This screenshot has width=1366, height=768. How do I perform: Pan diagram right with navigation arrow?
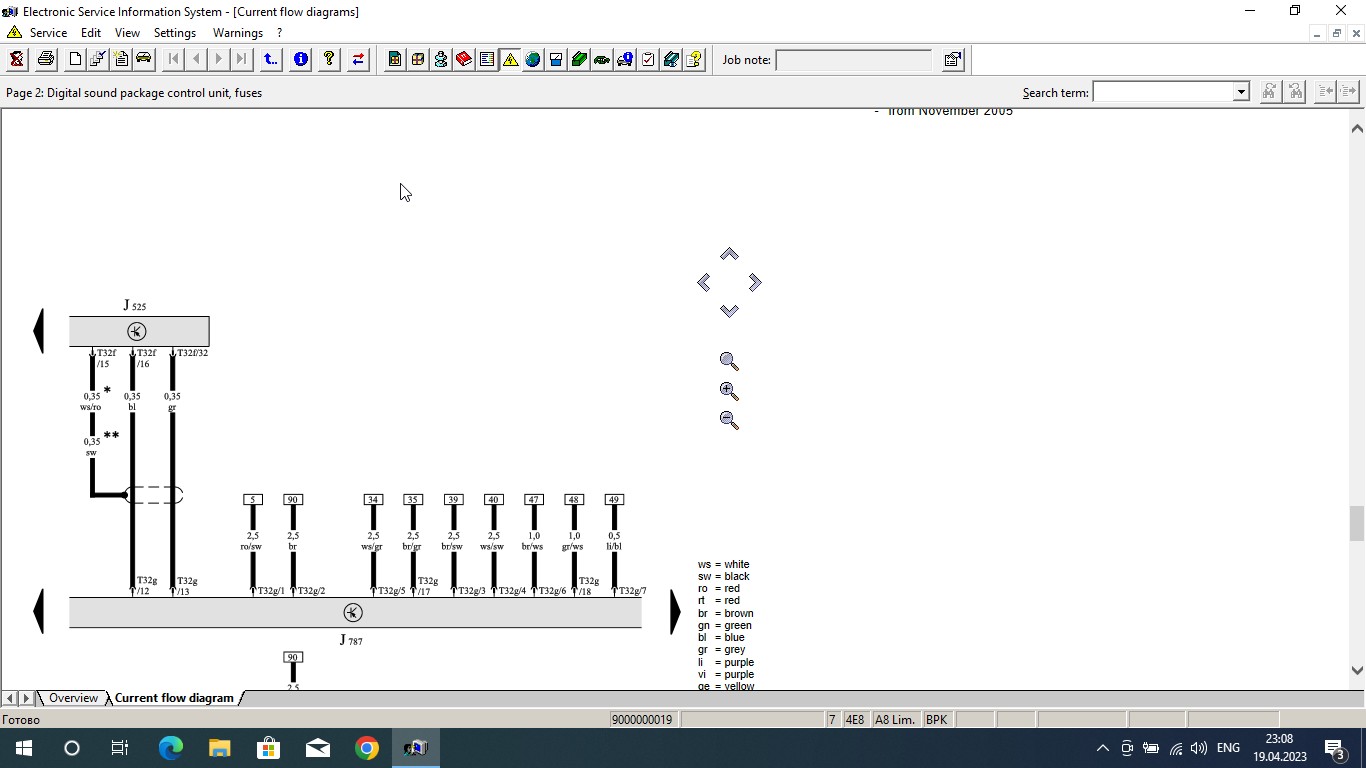[755, 283]
